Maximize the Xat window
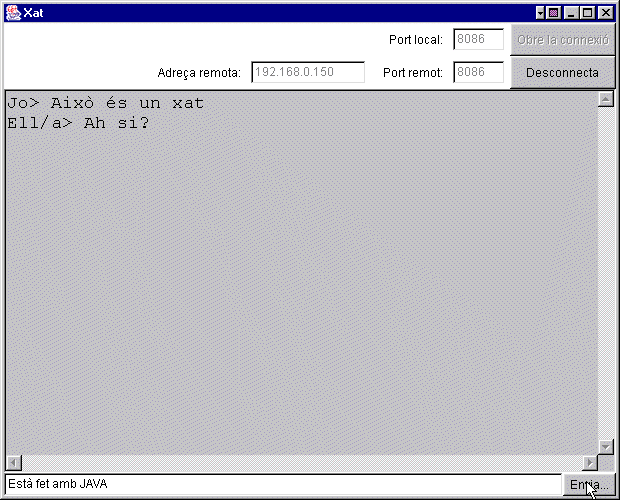Viewport: 620px width, 500px height. click(x=588, y=13)
